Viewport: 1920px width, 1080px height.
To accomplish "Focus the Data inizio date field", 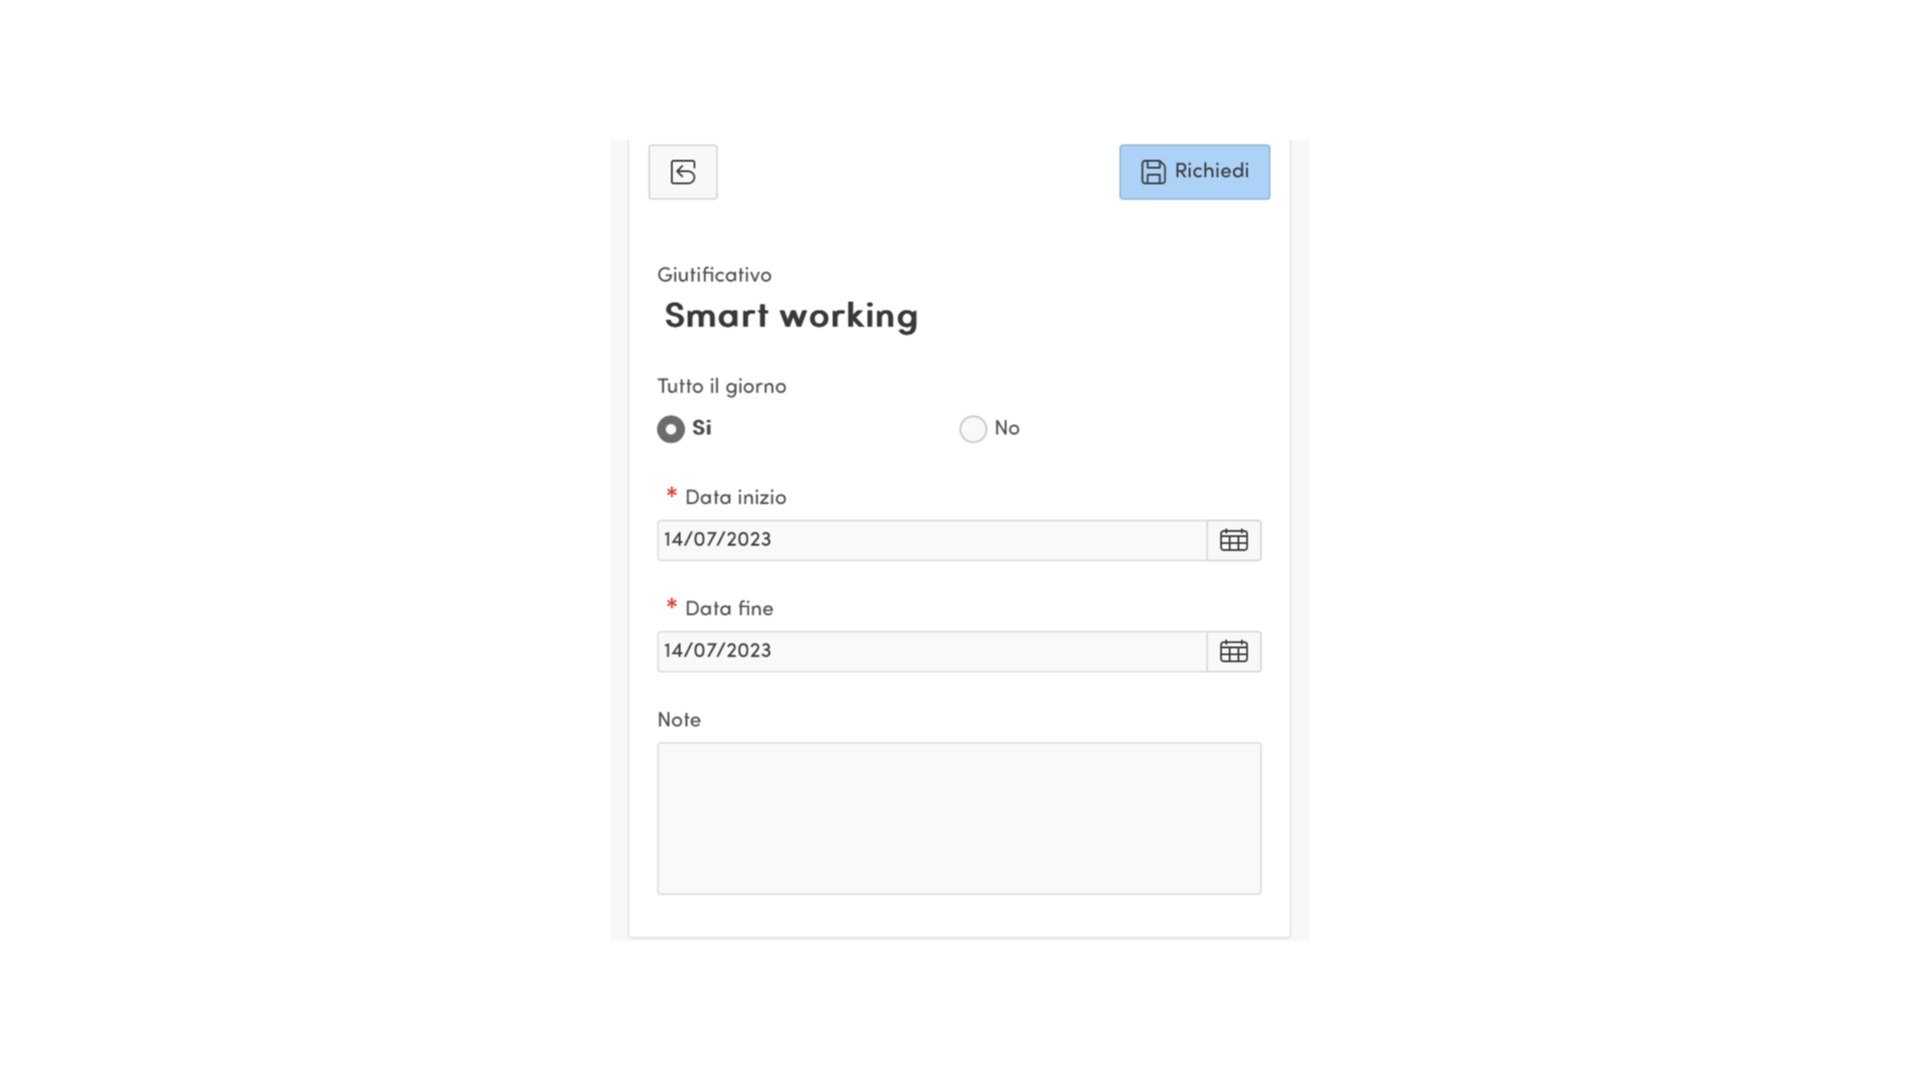I will [x=930, y=540].
